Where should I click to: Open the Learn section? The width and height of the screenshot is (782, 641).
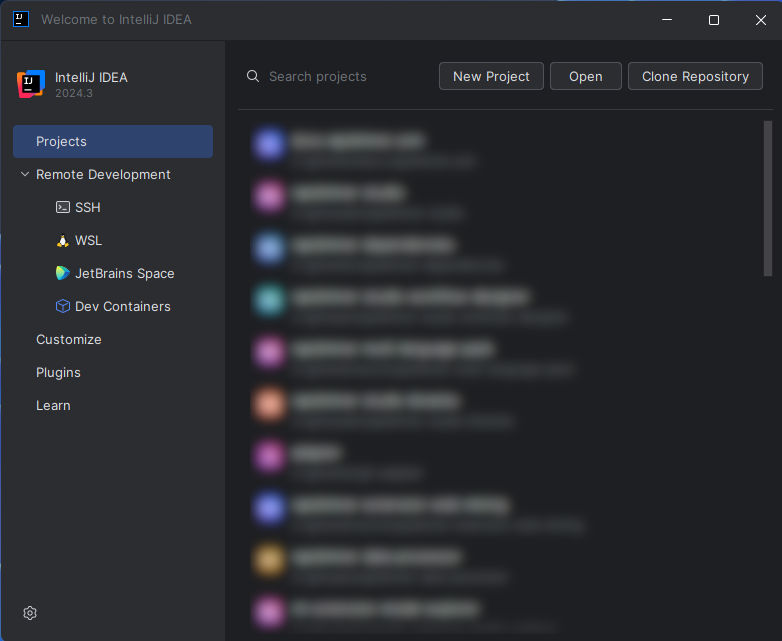pos(53,406)
